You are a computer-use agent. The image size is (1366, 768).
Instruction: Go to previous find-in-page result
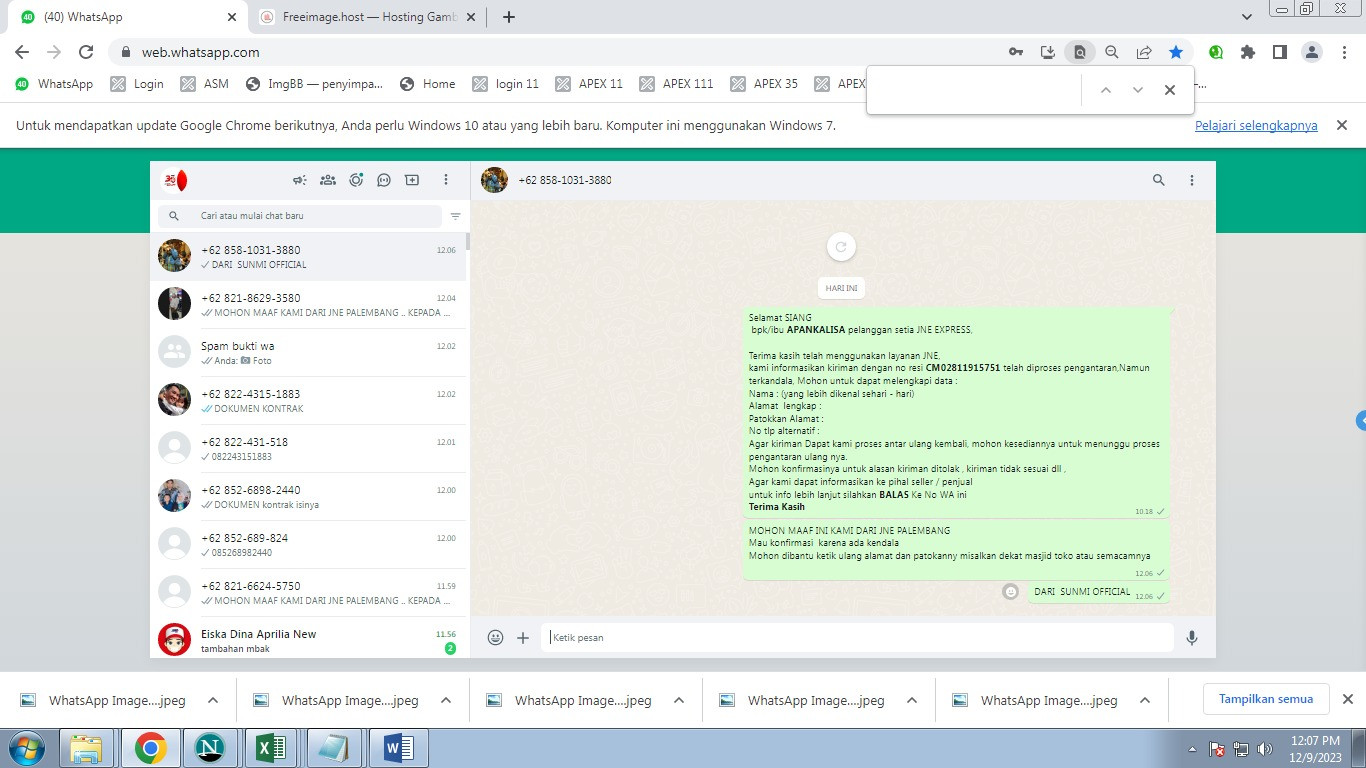point(1105,90)
